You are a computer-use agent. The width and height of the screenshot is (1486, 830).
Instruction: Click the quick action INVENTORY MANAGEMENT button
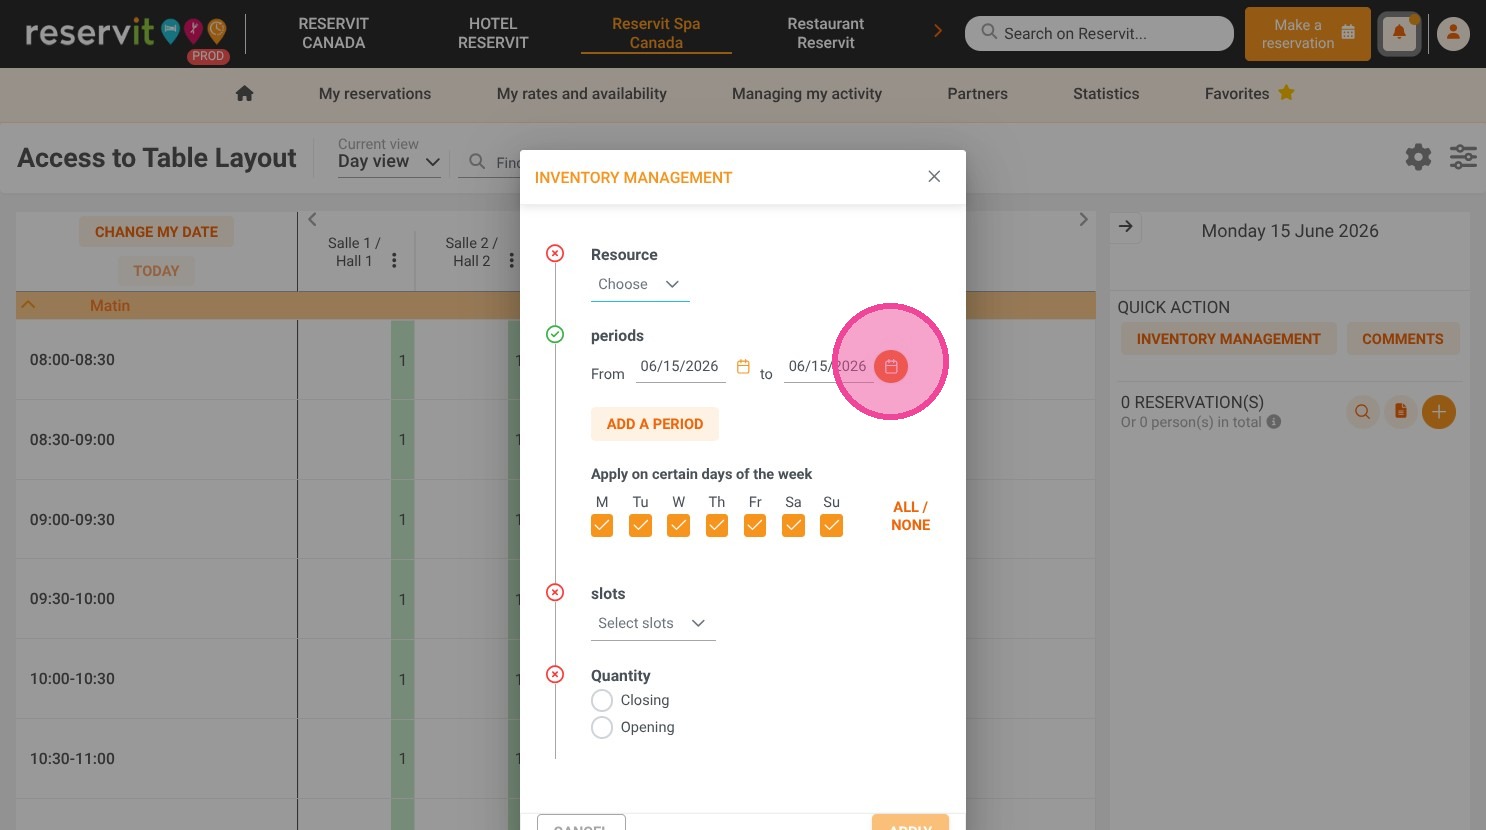[x=1228, y=339]
